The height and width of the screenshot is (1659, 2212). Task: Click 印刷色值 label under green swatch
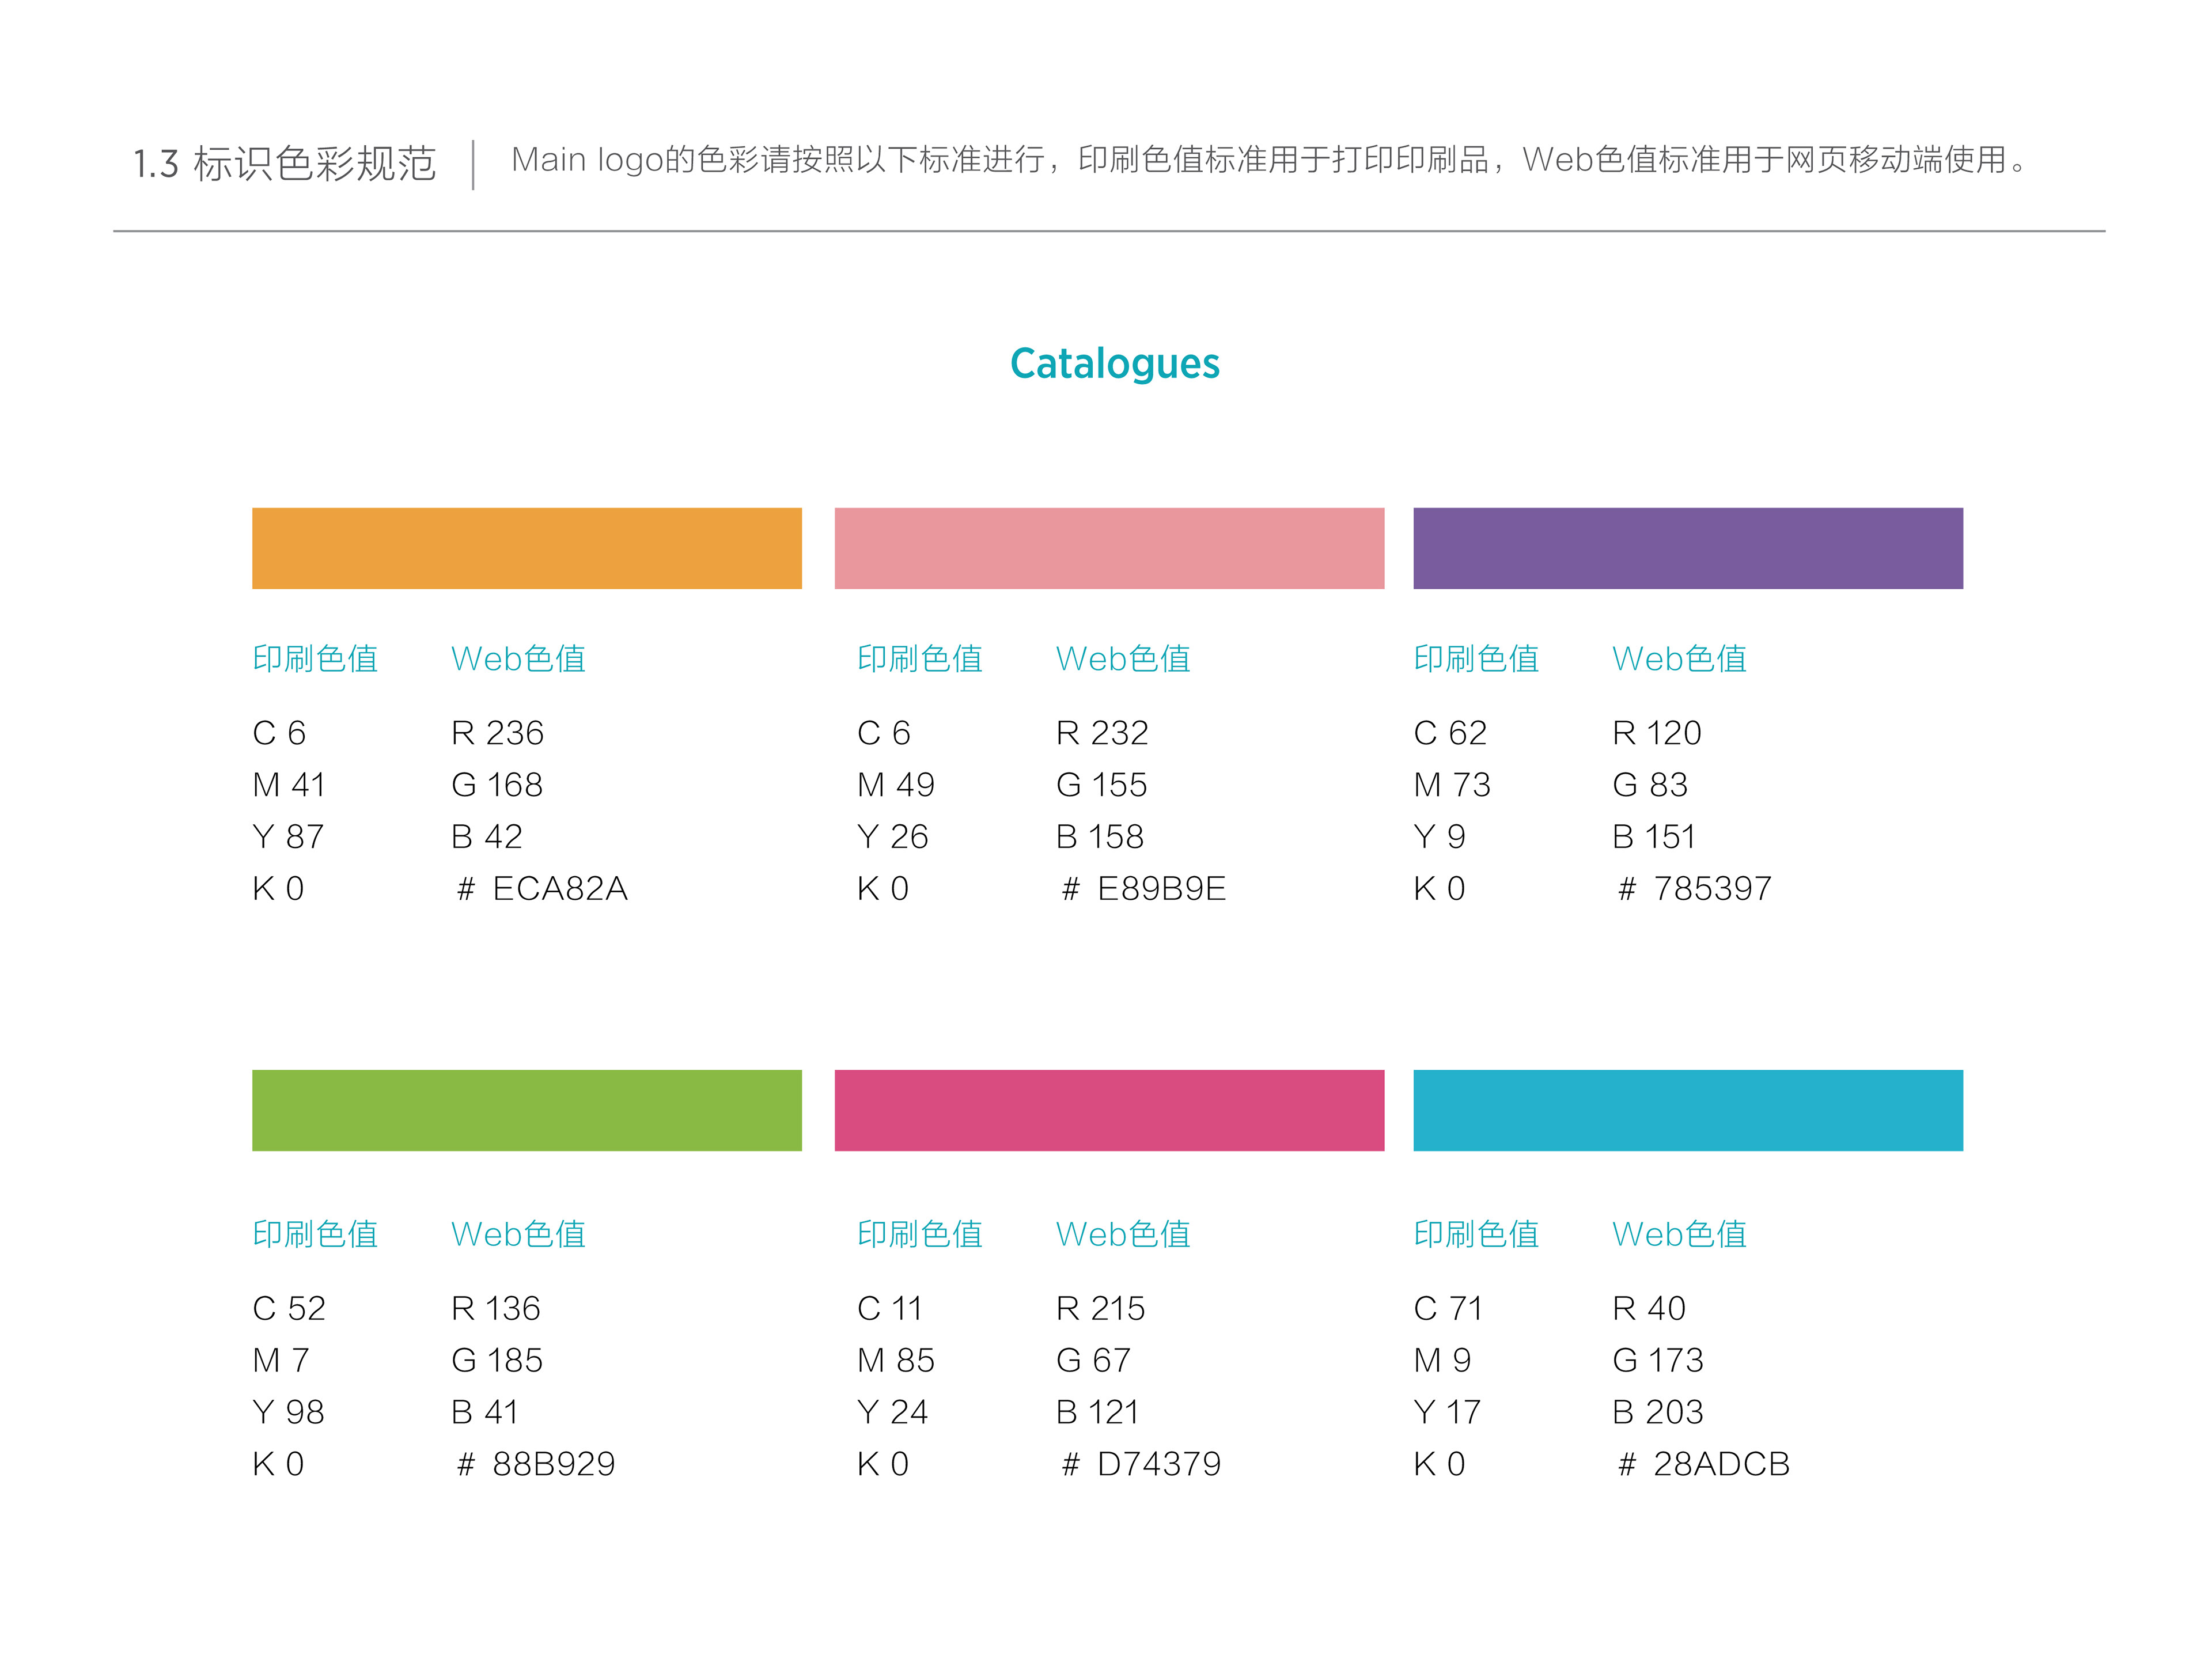click(x=315, y=1234)
